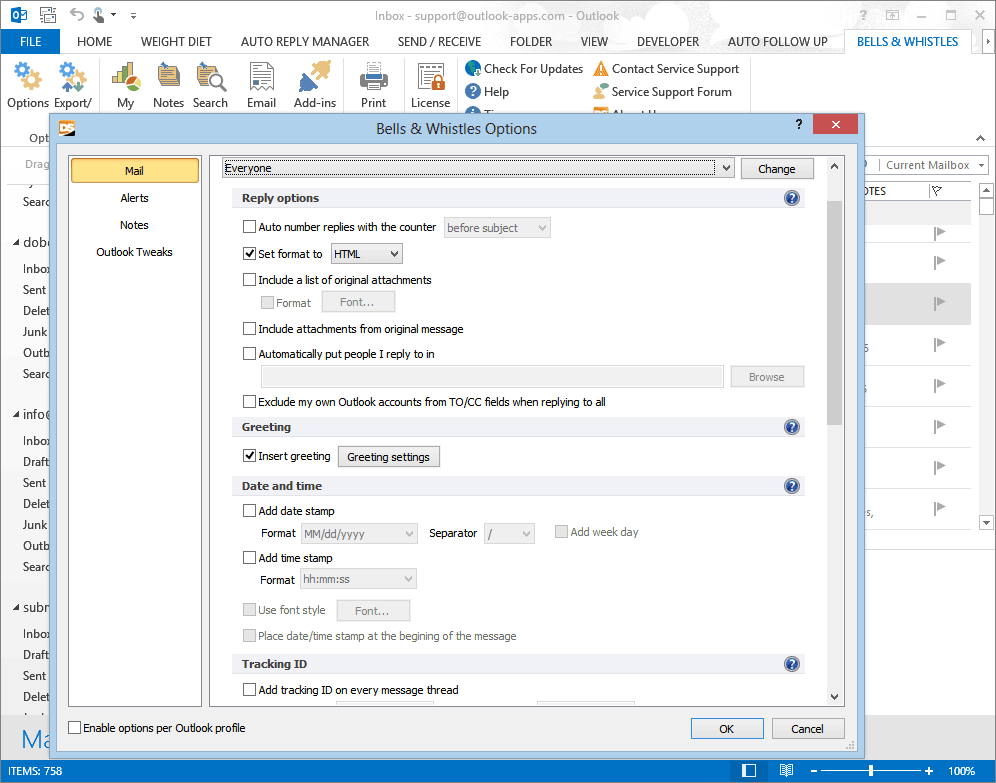The width and height of the screenshot is (996, 783).
Task: Open the MM/dd/yyyy date format dropdown
Action: tap(359, 533)
